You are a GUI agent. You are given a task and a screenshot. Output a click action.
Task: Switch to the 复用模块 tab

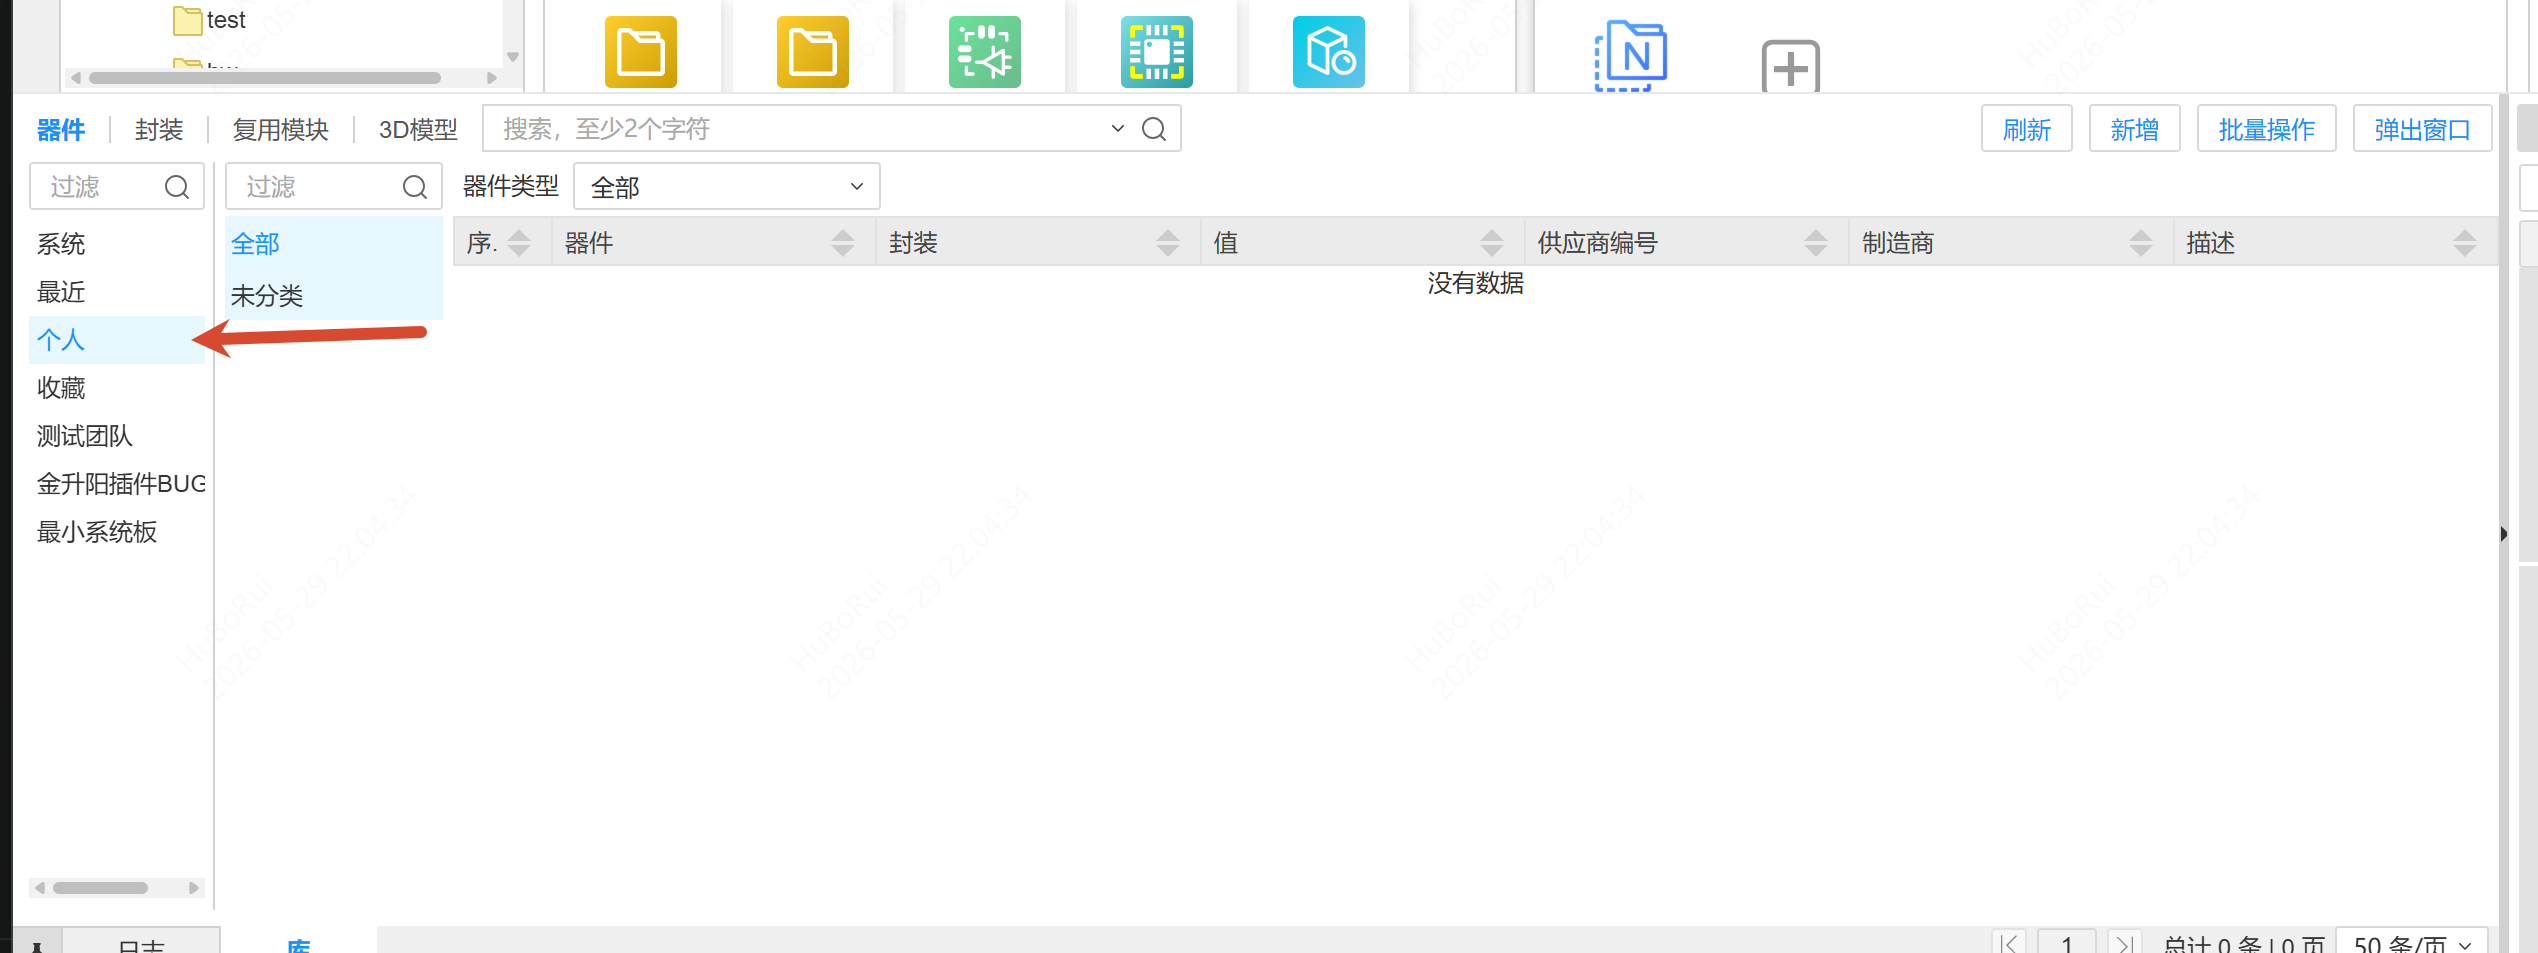pos(281,130)
